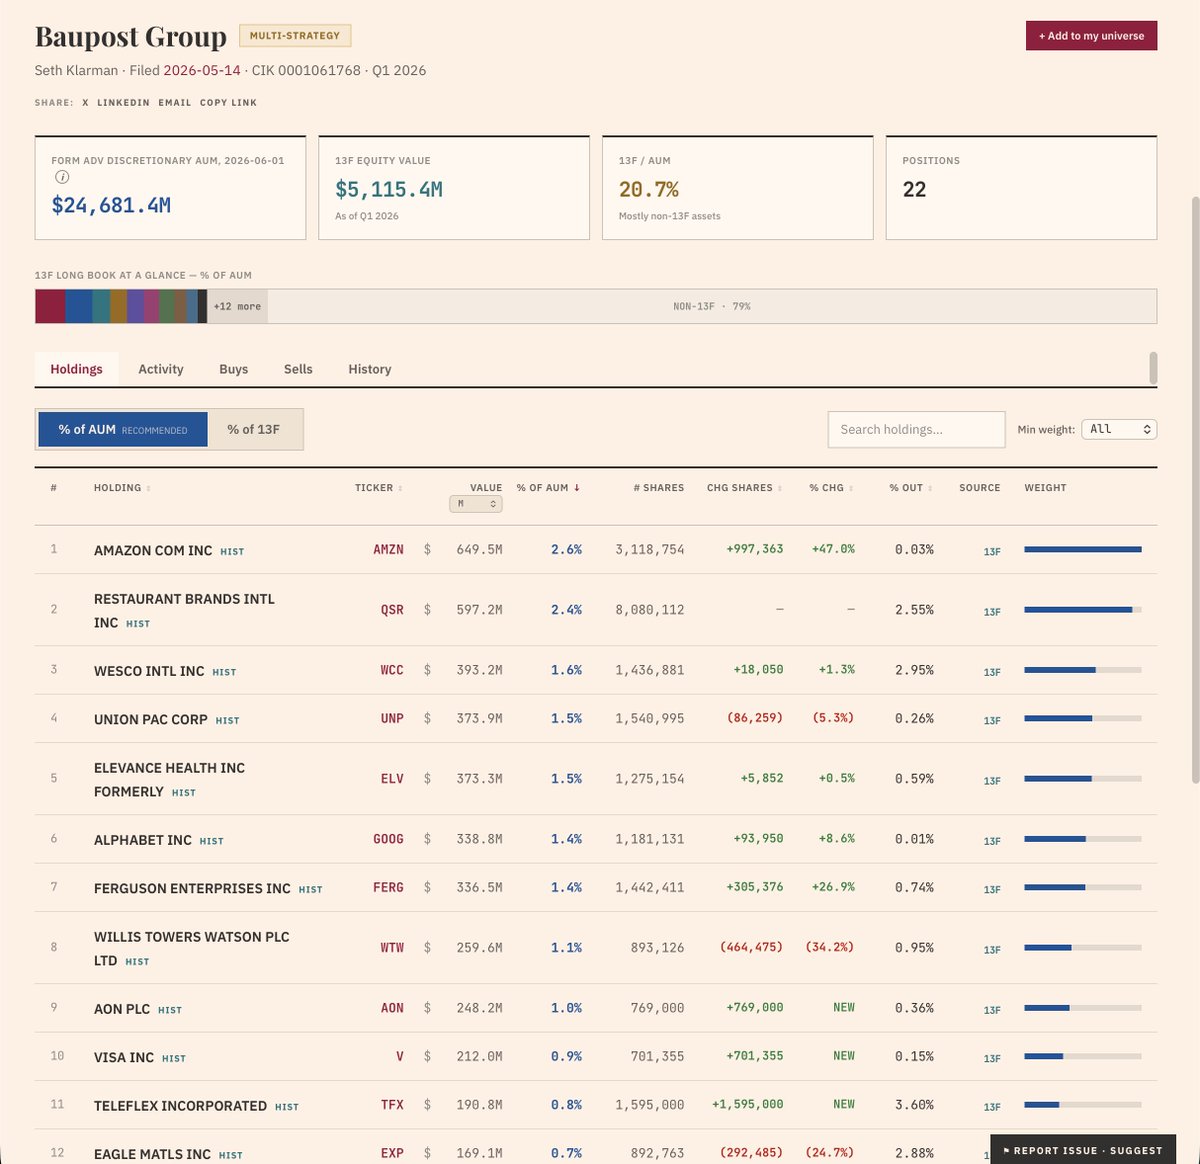
Task: Click 13F source in Wesco row
Action: (x=992, y=672)
